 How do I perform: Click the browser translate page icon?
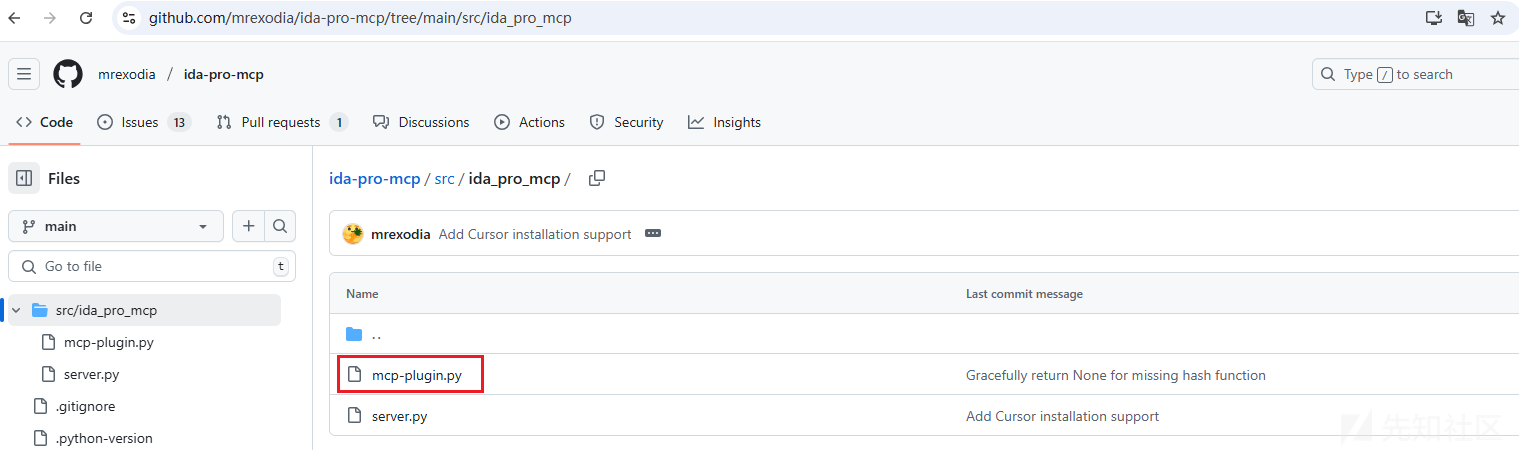pos(1465,18)
